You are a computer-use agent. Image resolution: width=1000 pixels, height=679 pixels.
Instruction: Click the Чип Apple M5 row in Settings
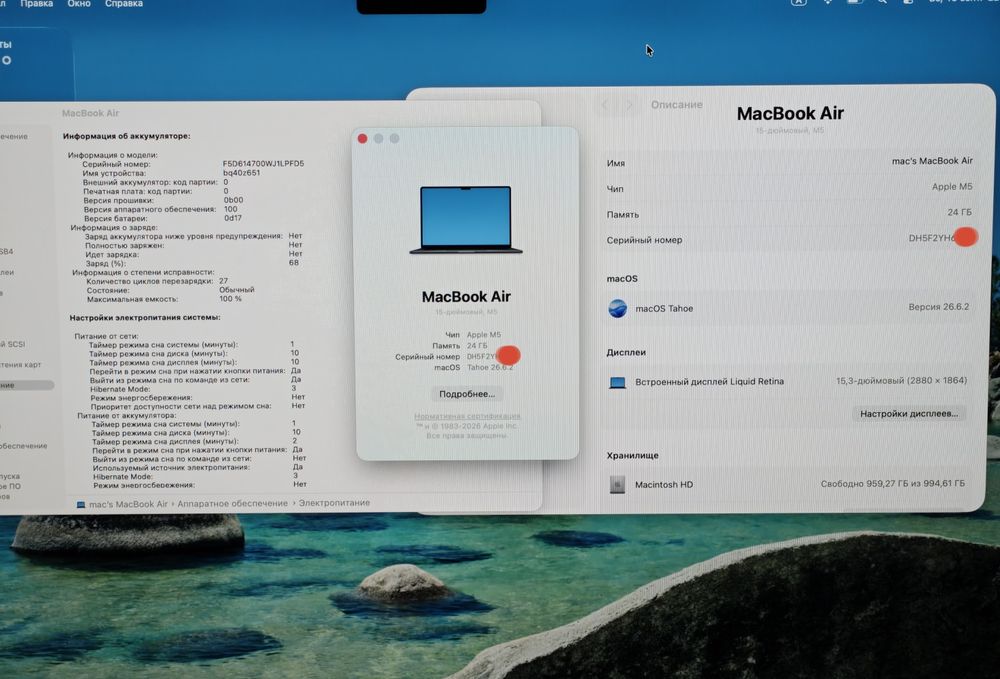click(790, 187)
